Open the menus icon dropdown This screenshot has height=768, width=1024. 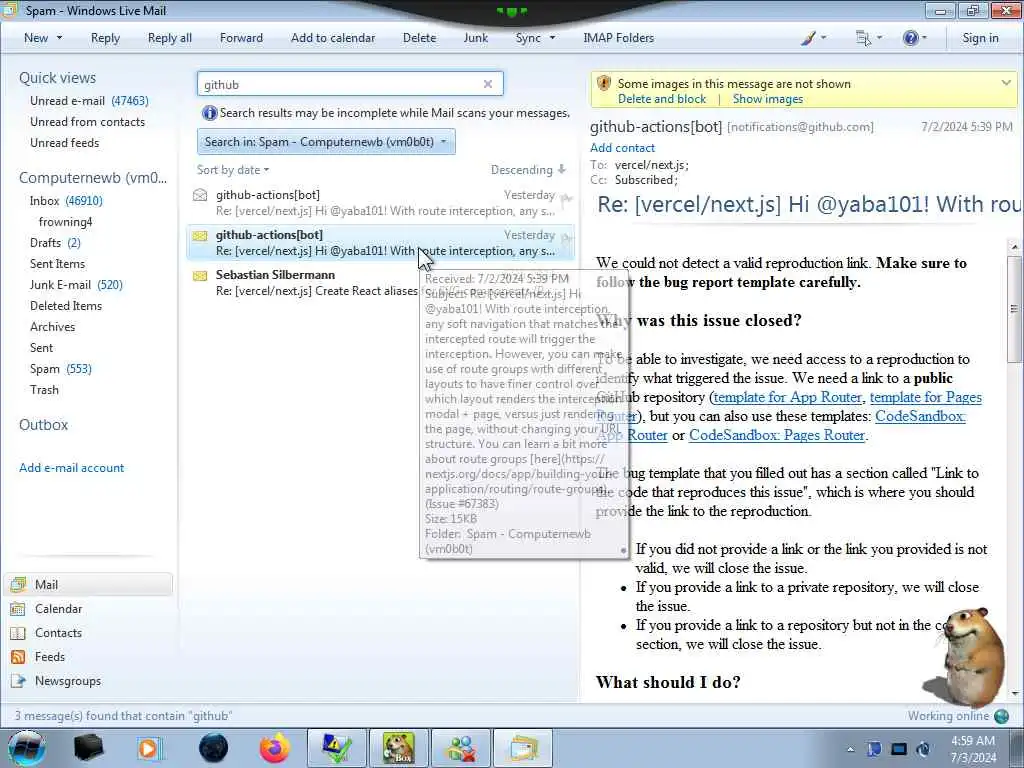click(x=869, y=38)
